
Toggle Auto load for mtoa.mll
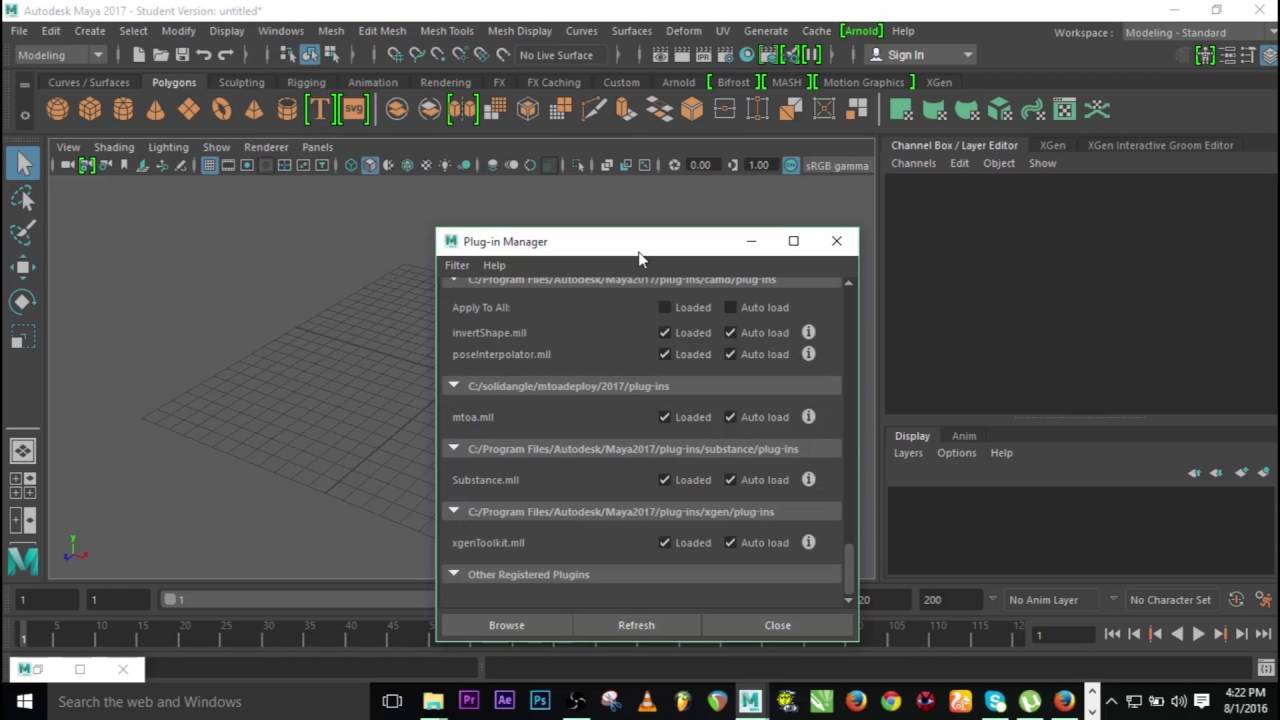pyautogui.click(x=730, y=417)
